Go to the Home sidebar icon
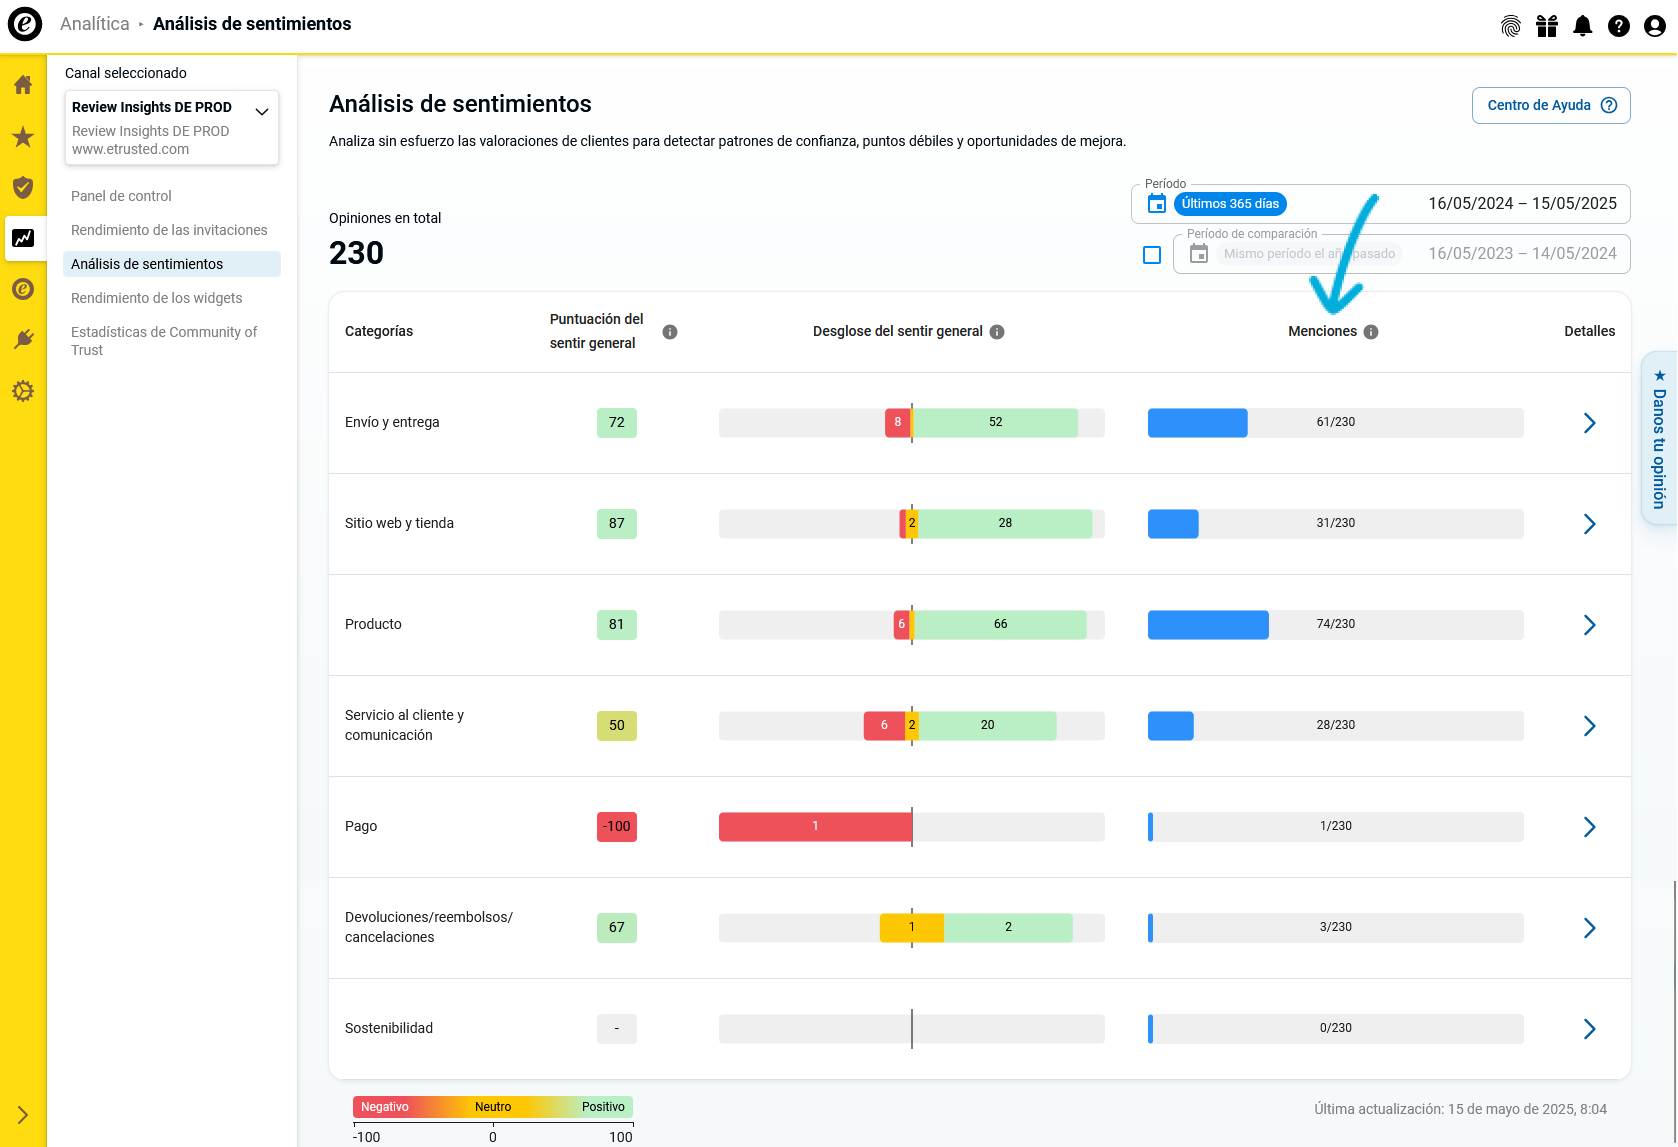The height and width of the screenshot is (1147, 1678). [x=23, y=85]
